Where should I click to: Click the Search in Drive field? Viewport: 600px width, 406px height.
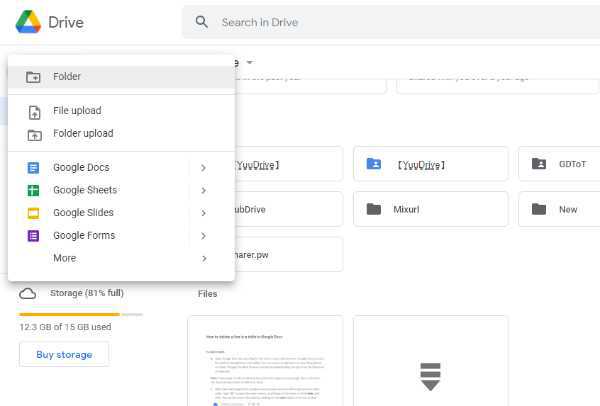(x=391, y=22)
